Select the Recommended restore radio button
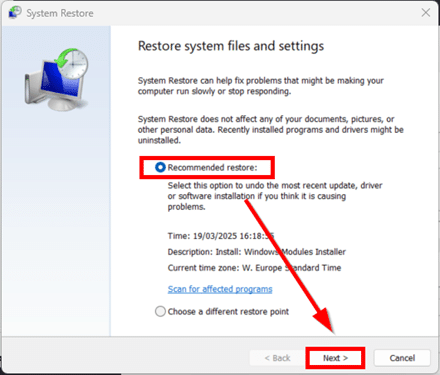This screenshot has height=375, width=440. coord(160,167)
